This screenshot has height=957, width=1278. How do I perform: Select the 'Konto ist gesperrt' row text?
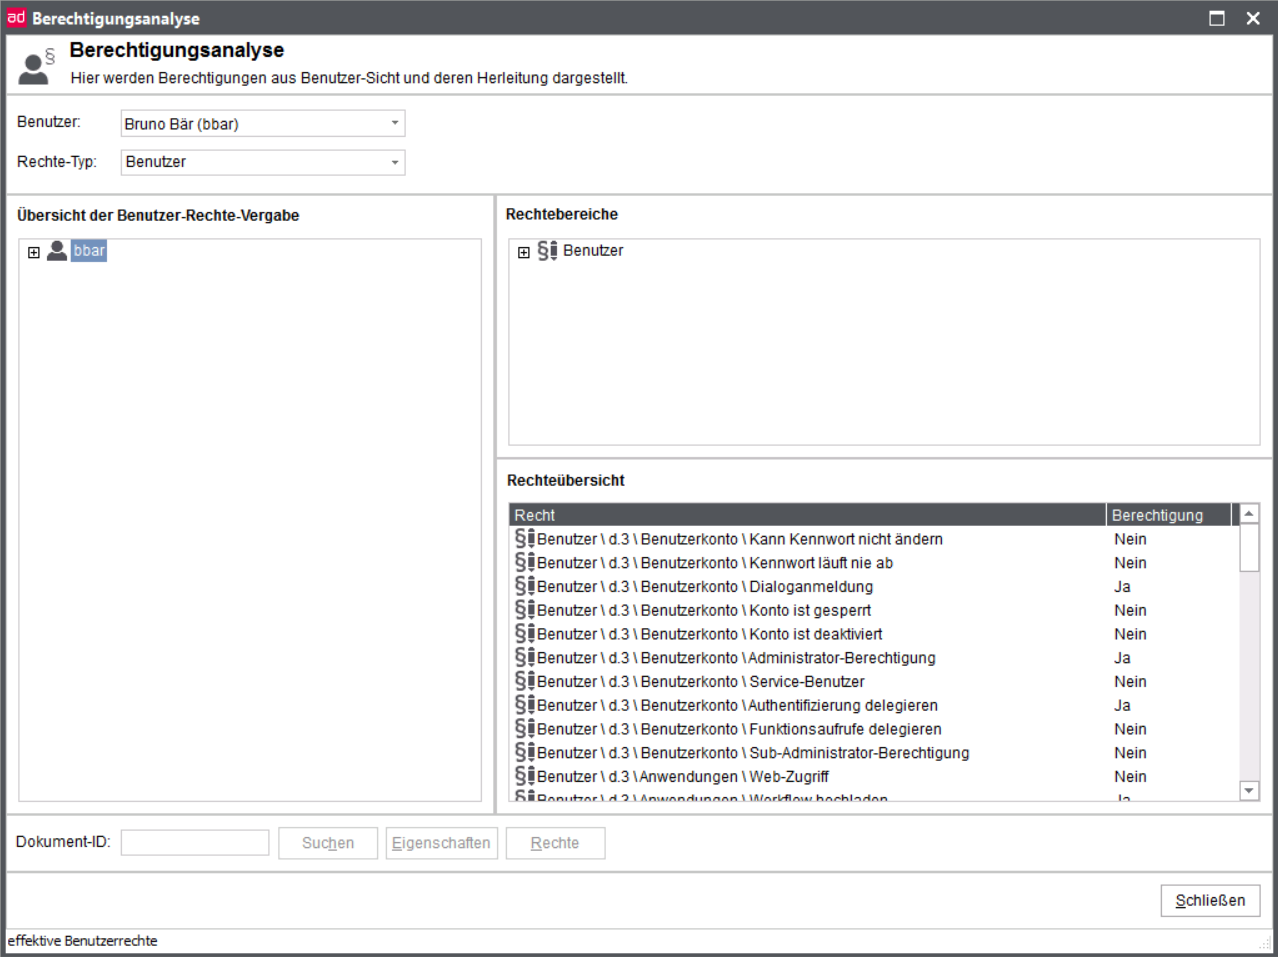[x=704, y=610]
